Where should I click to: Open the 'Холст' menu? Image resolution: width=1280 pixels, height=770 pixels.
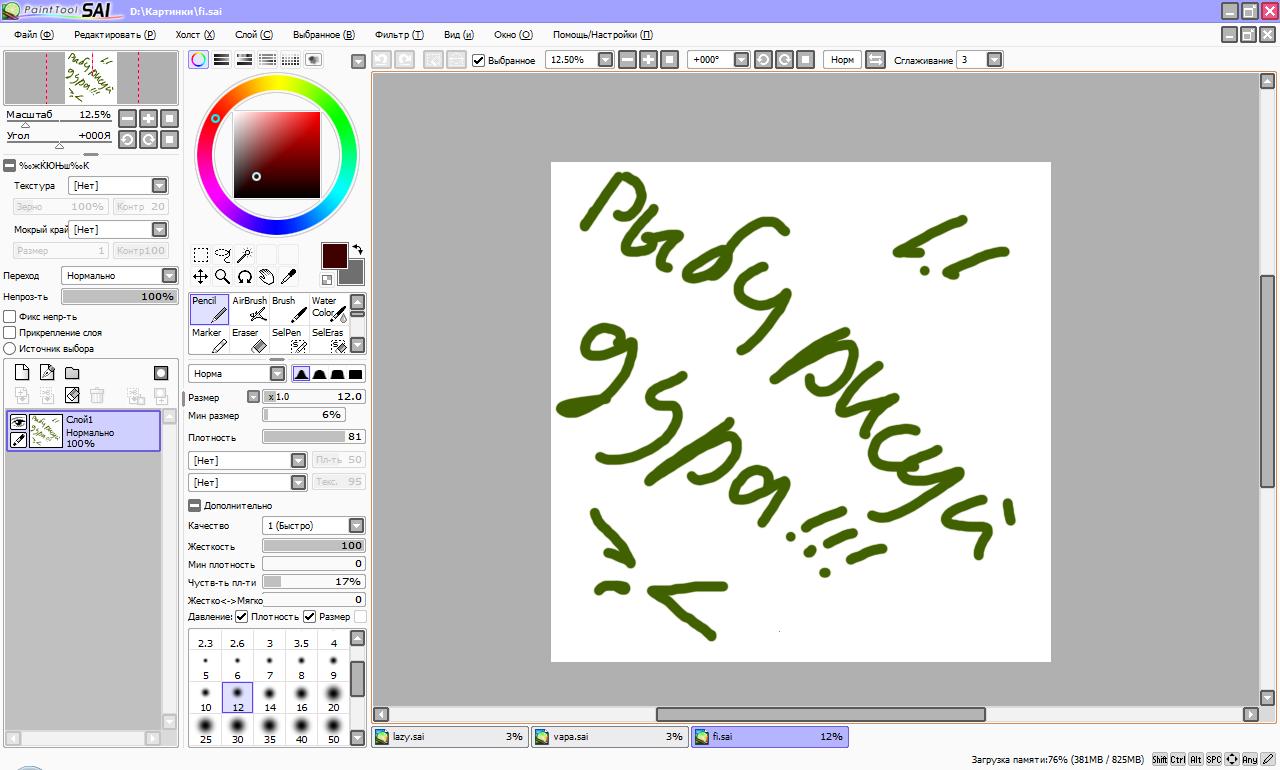195,34
